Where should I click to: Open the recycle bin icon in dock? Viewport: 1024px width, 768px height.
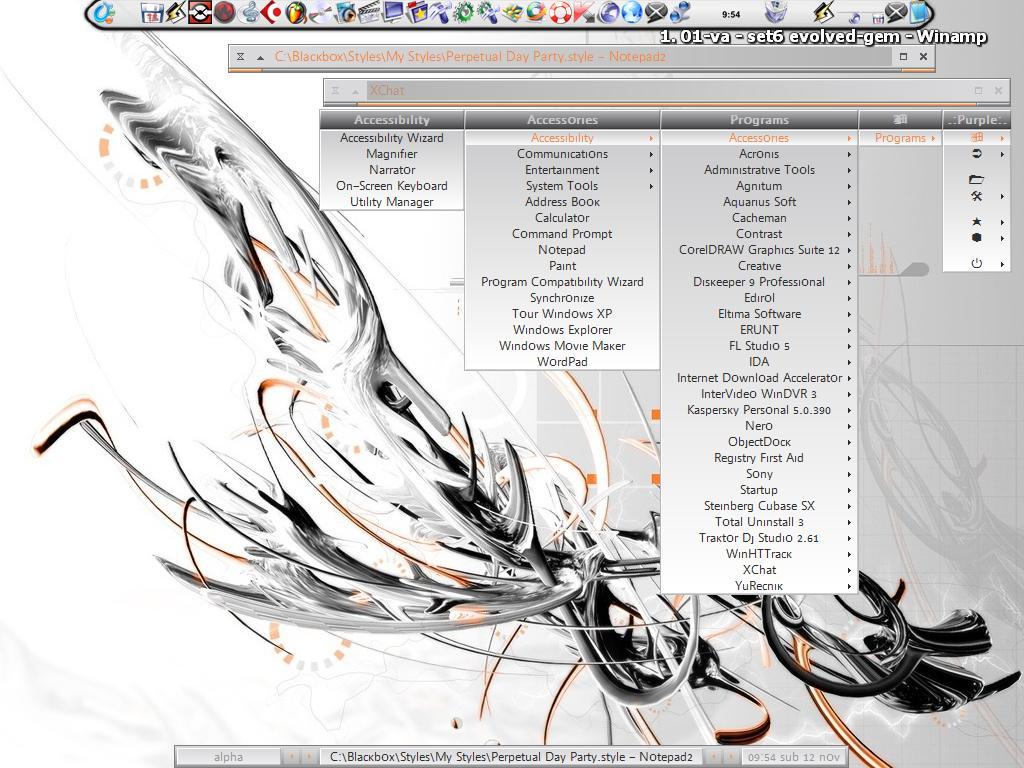[x=775, y=12]
